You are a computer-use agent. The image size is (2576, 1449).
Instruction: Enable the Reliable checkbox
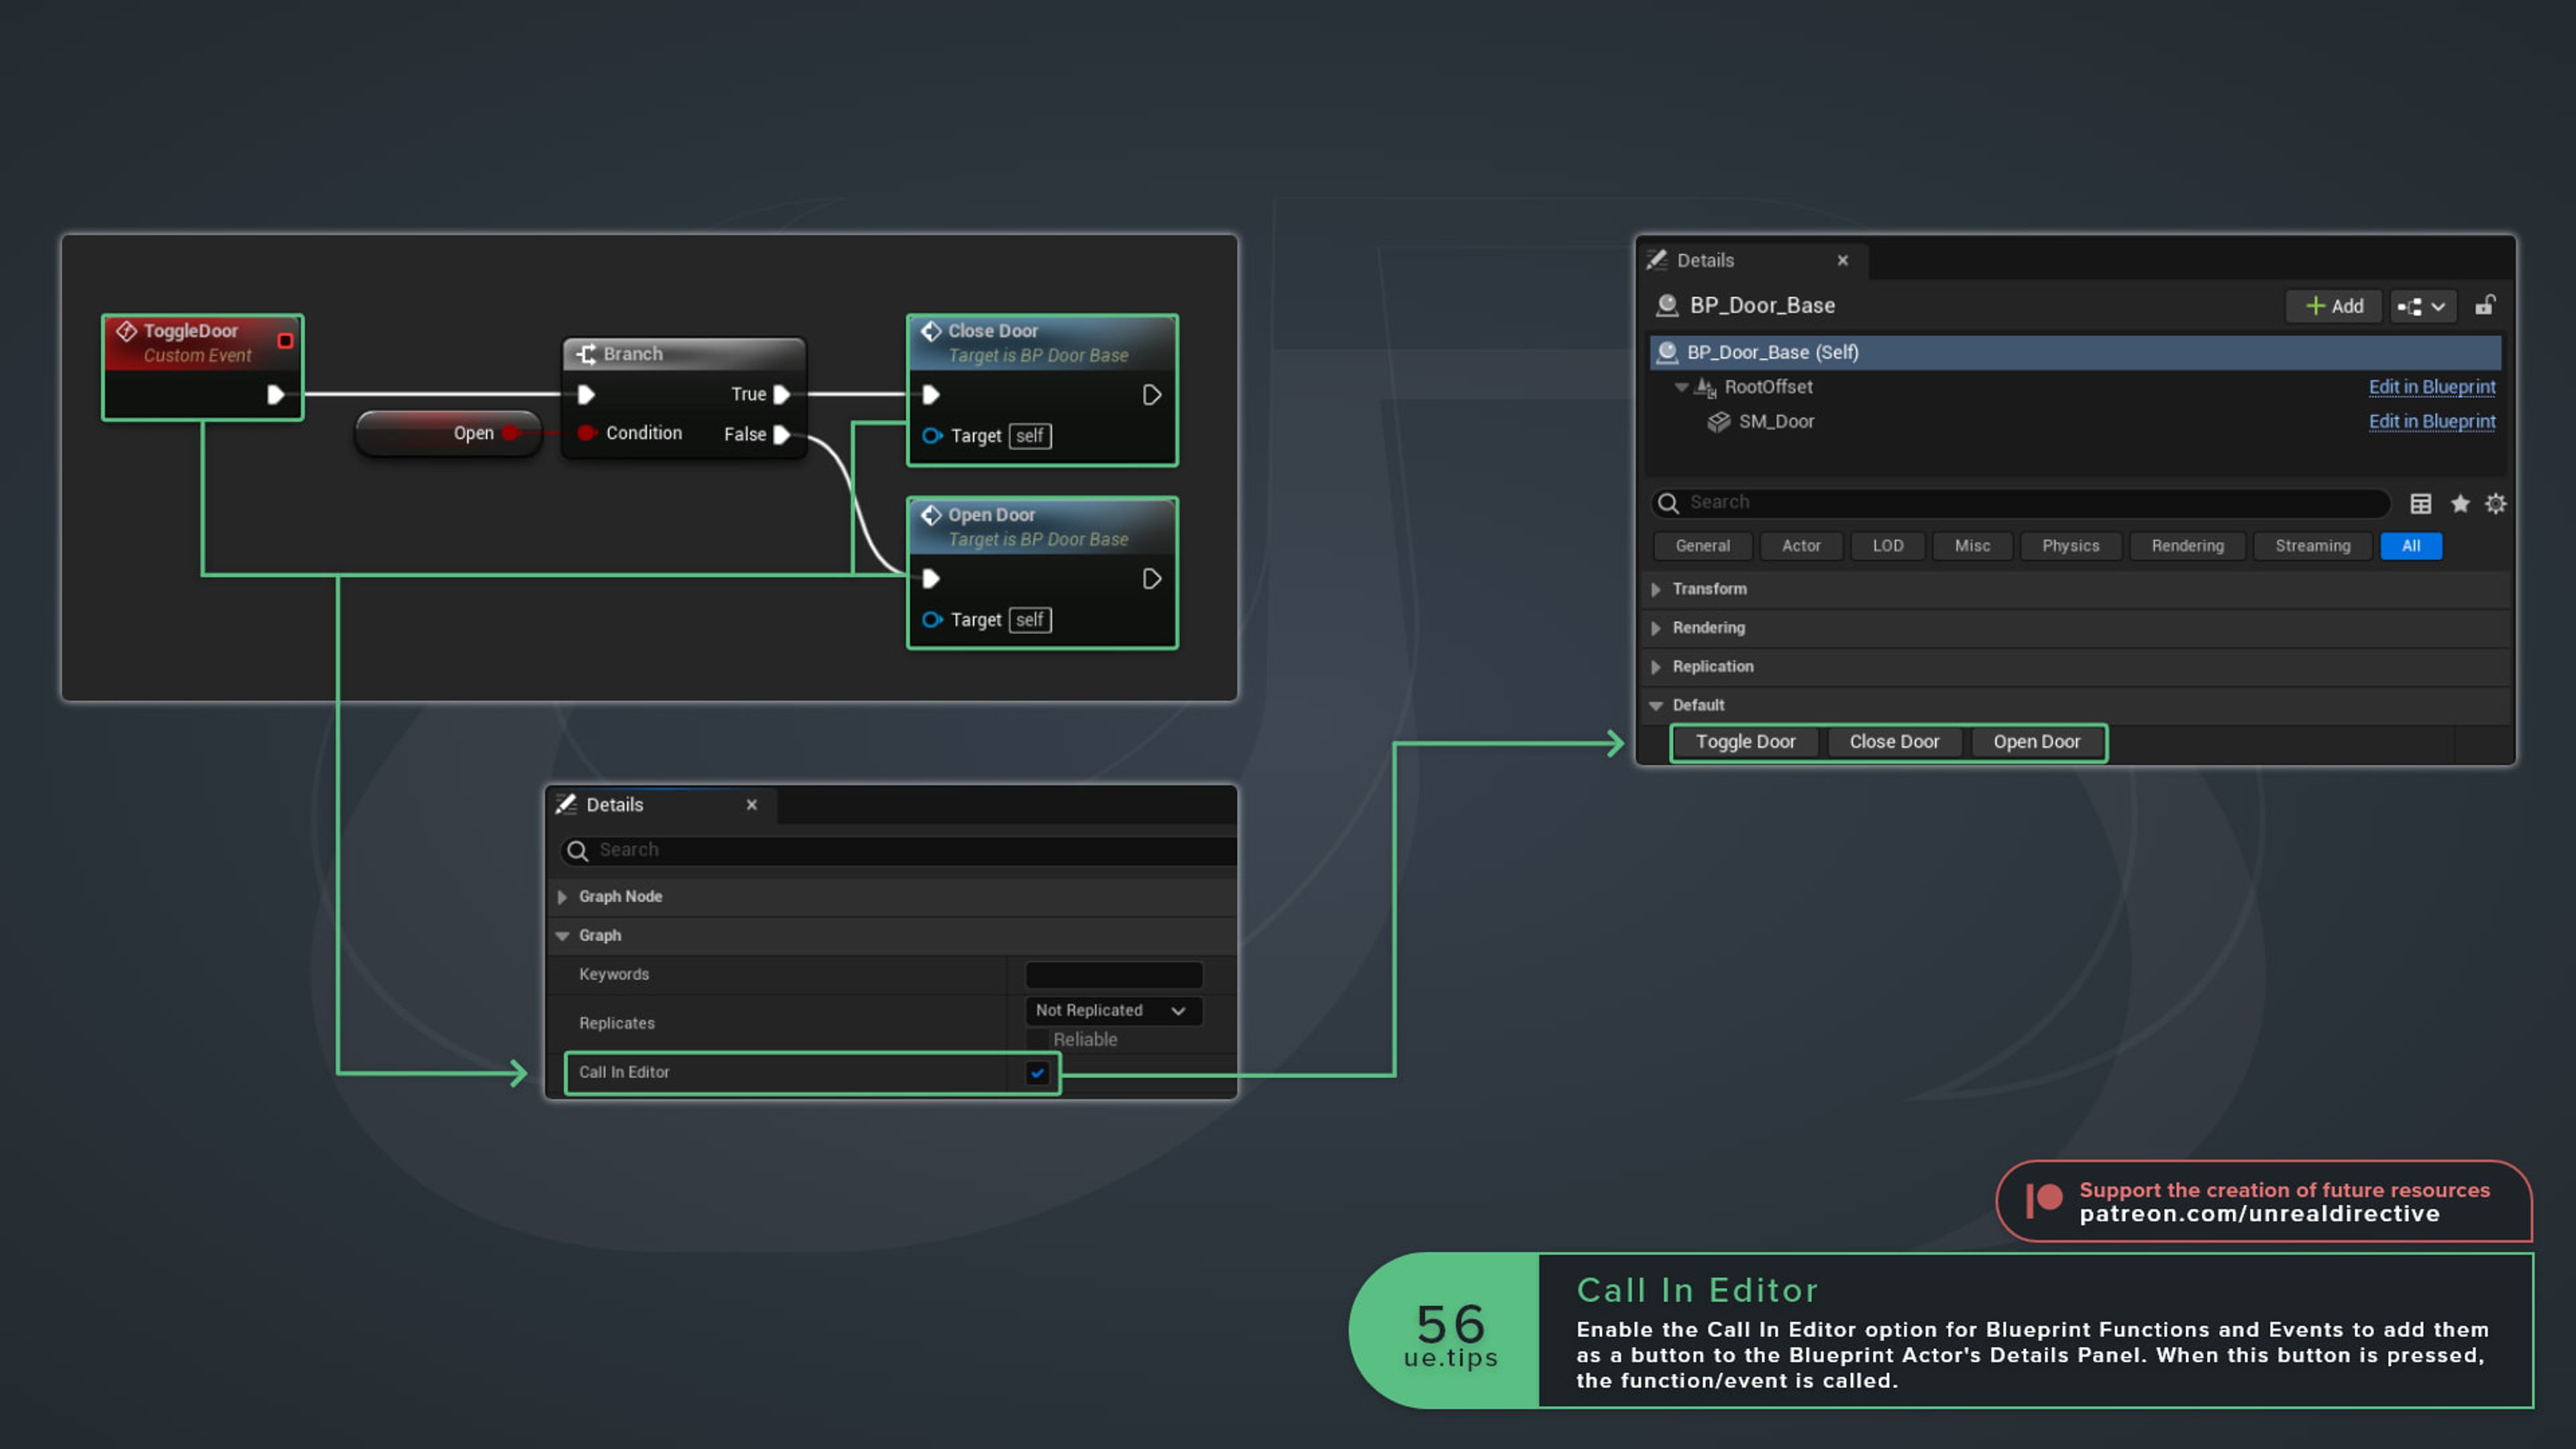click(x=1038, y=1039)
